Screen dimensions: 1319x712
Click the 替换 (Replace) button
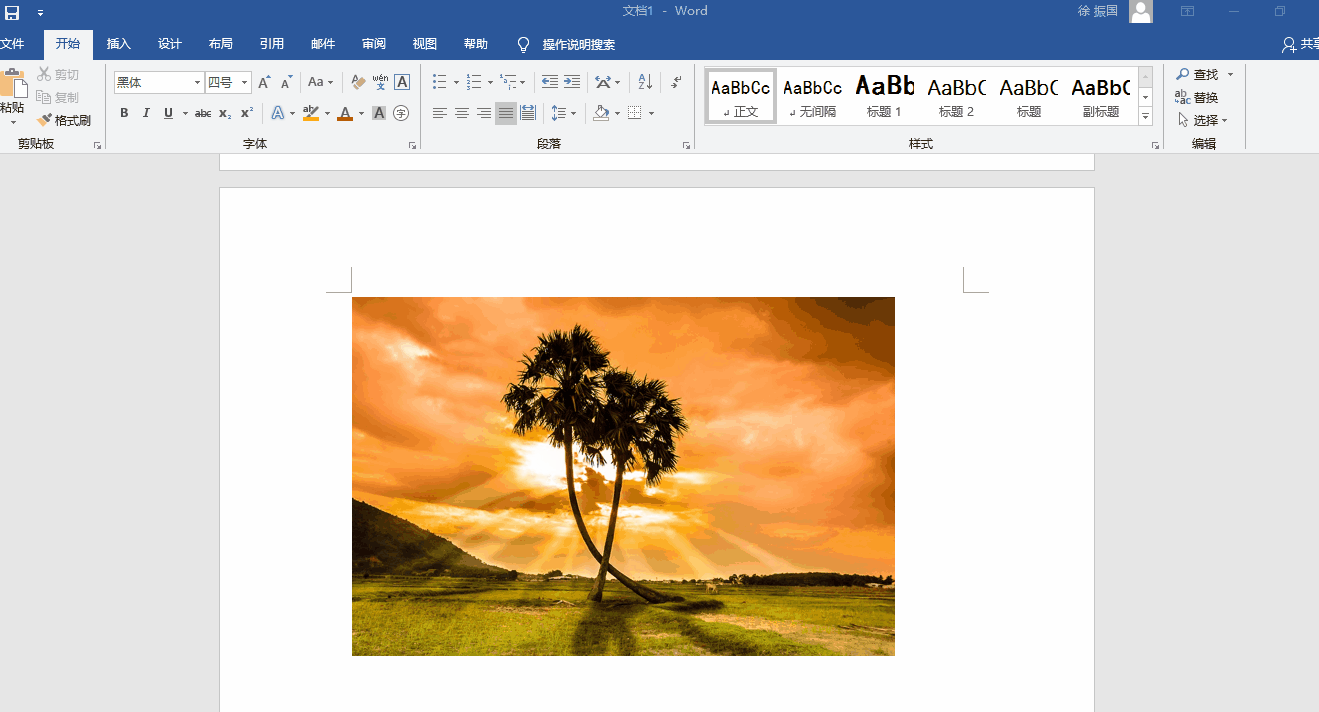point(1197,98)
